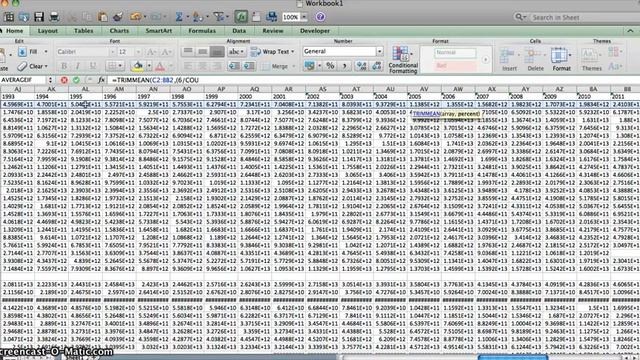Switch to the SmartArt tab
Image resolution: width=640 pixels, height=360 pixels.
(x=158, y=31)
